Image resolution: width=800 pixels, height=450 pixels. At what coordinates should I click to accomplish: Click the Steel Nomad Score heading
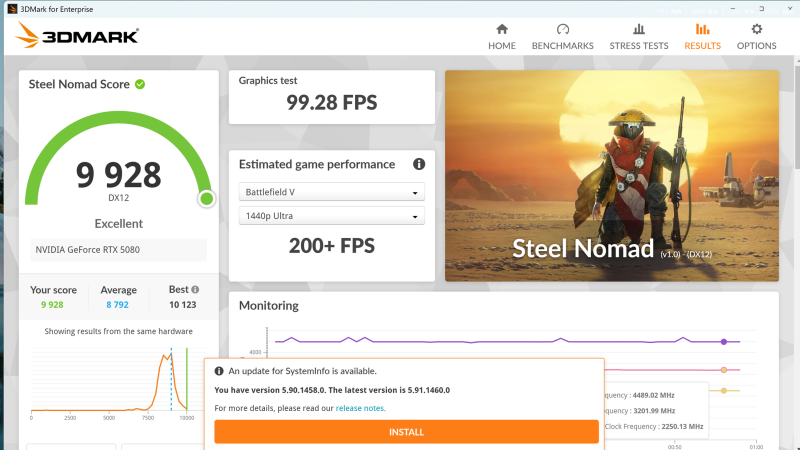[79, 84]
